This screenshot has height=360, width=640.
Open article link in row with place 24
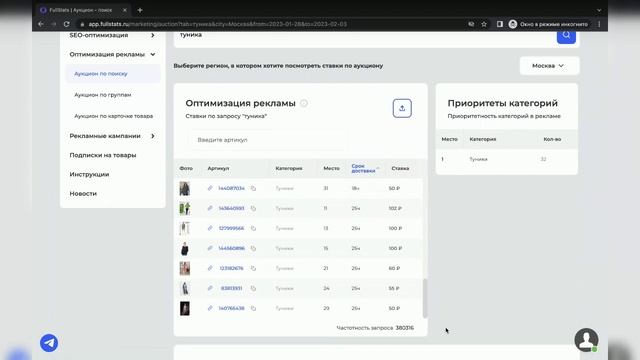(231, 288)
